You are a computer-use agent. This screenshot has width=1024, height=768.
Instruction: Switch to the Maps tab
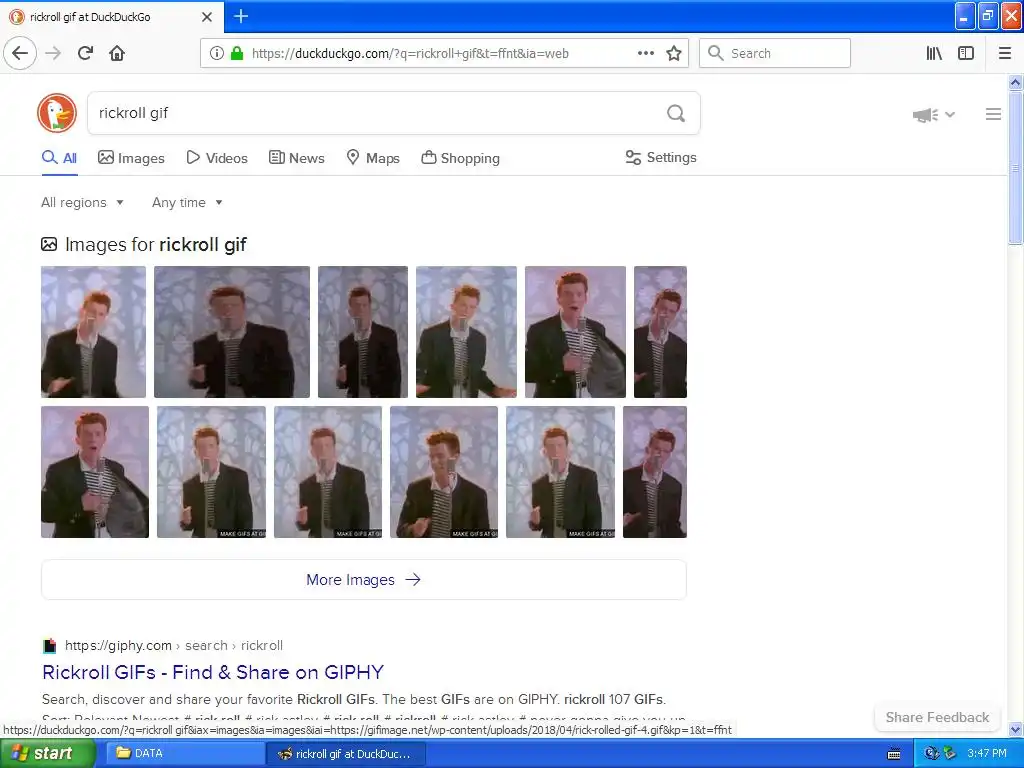click(373, 158)
